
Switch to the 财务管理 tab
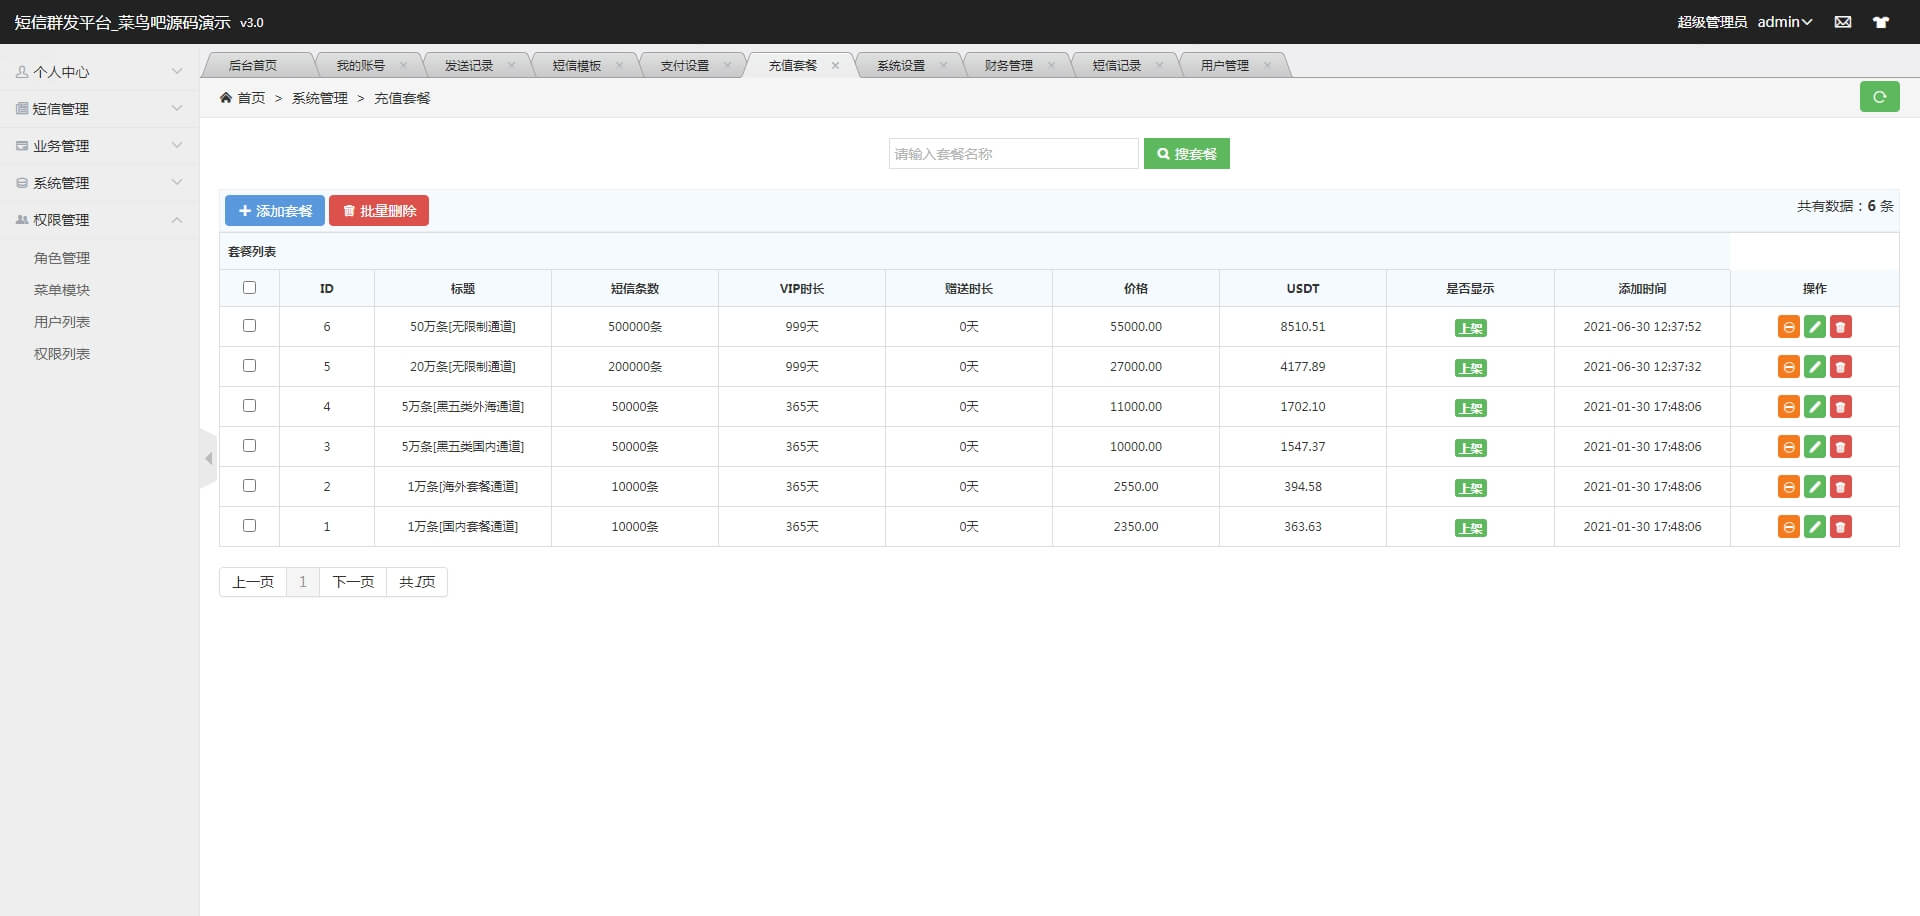(1009, 64)
